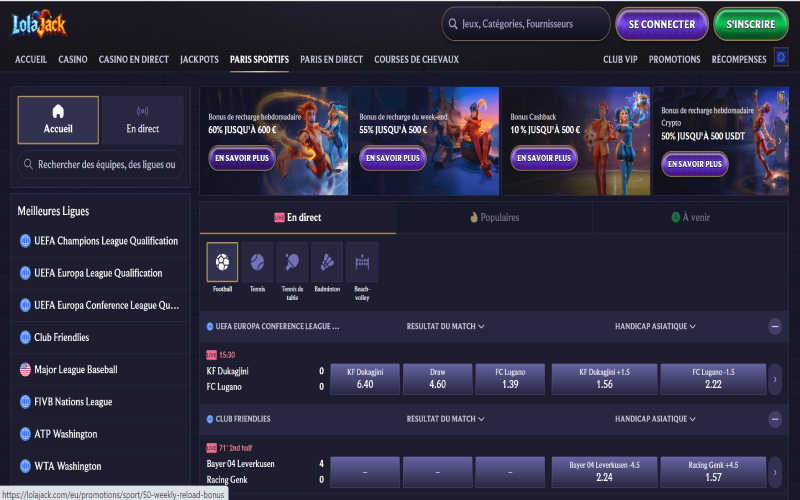The height and width of the screenshot is (500, 800).
Task: Open the Promotions page
Action: [x=674, y=59]
